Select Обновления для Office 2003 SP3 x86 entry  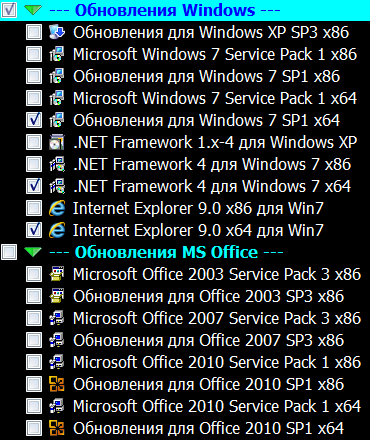[x=209, y=296]
